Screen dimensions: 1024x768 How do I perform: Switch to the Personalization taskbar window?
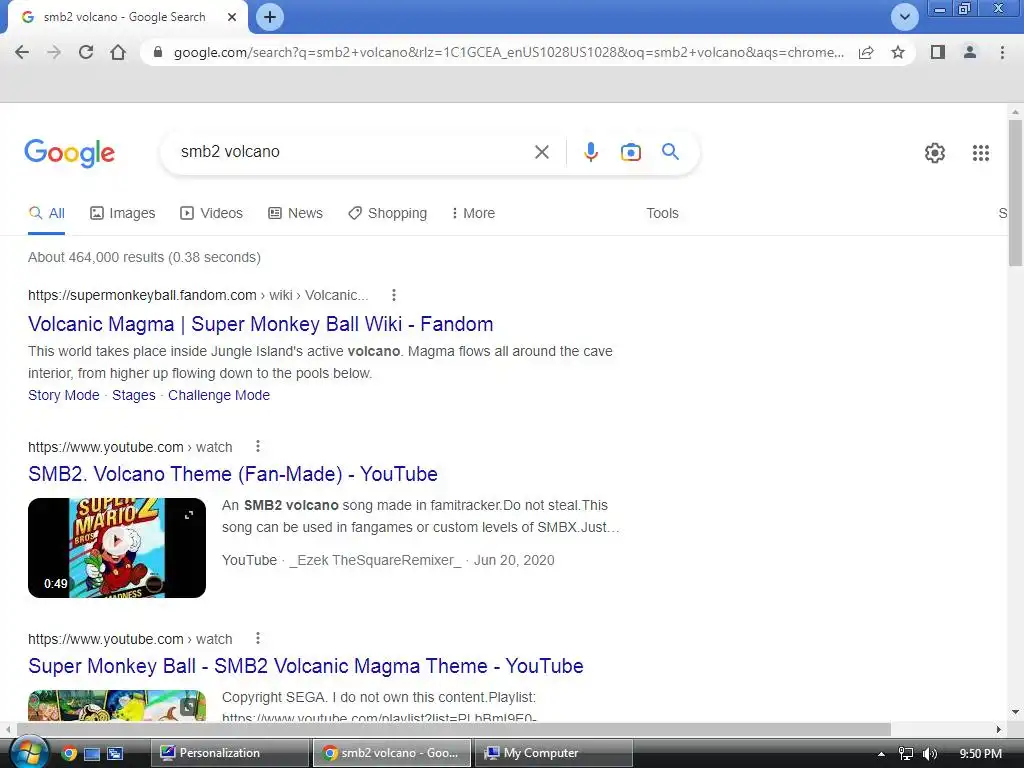(x=230, y=753)
